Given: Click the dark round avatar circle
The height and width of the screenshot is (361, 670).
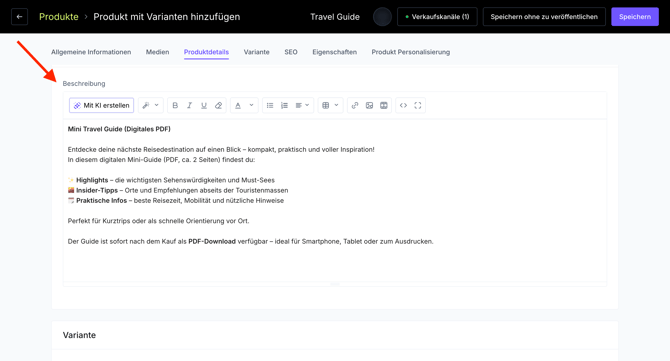Looking at the screenshot, I should pos(382,17).
